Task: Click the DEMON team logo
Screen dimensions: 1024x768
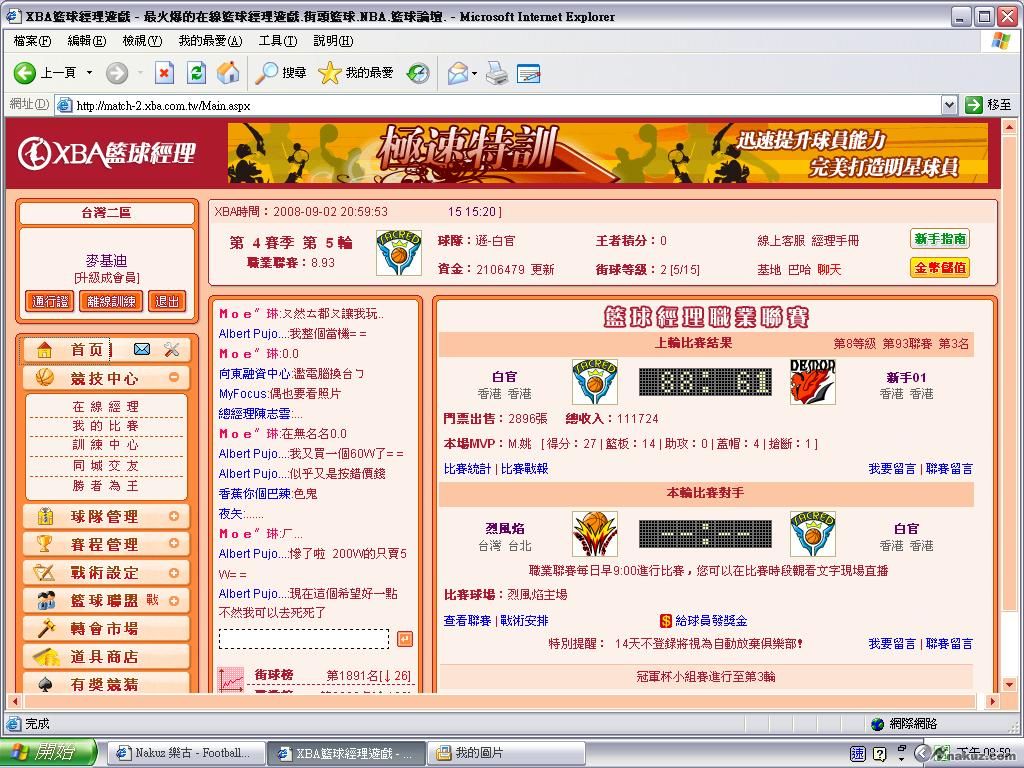Action: (812, 382)
